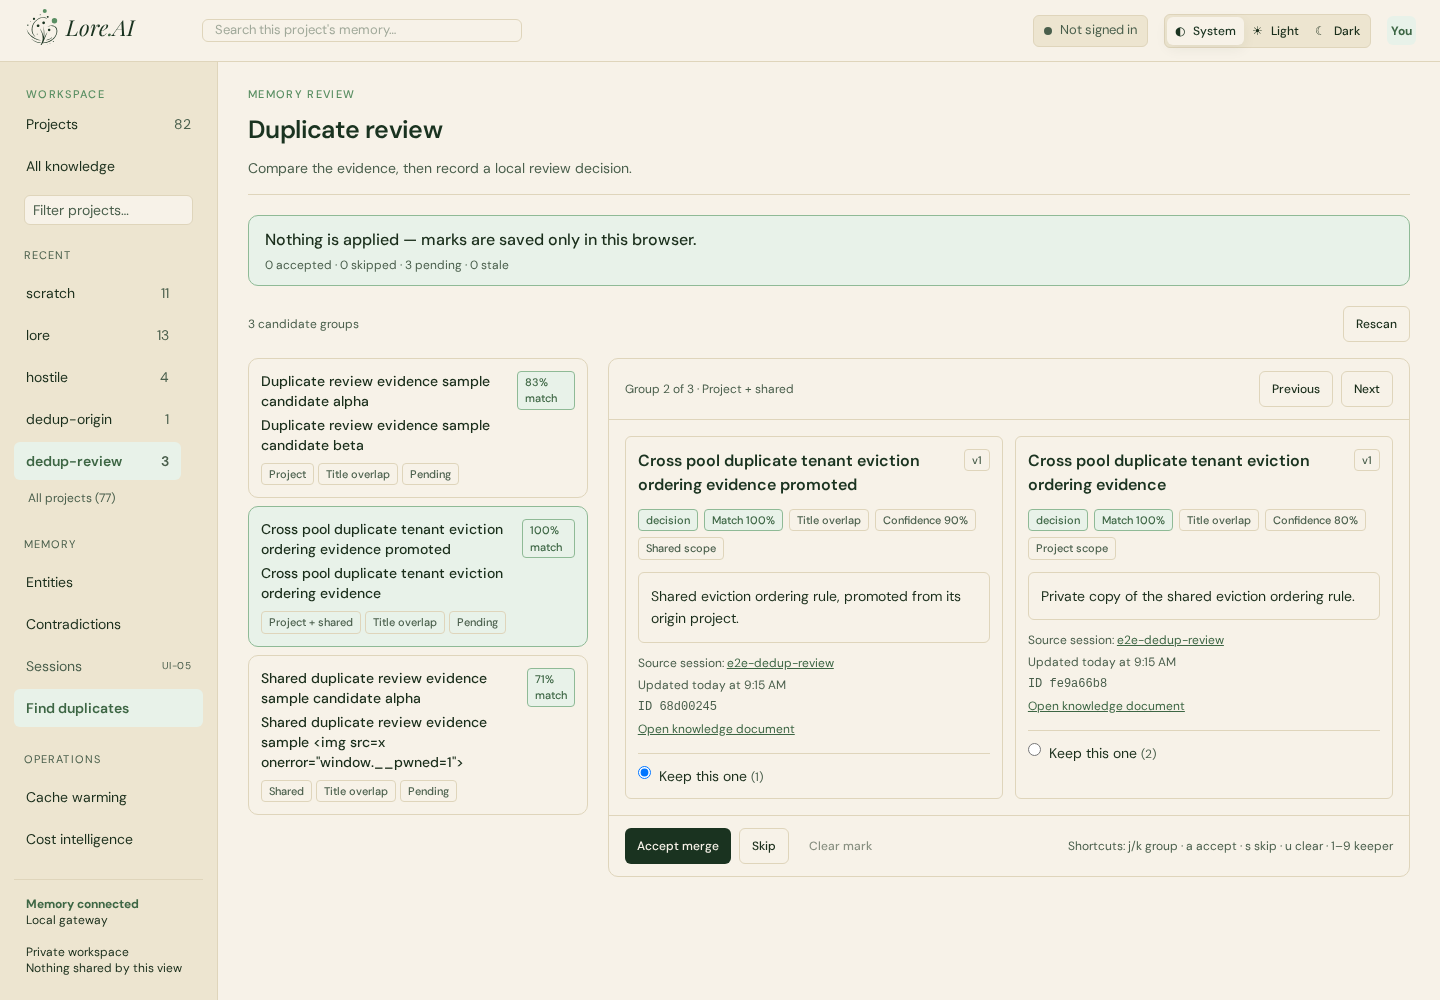The width and height of the screenshot is (1440, 1000).
Task: Click the Confidence 90% tag
Action: (925, 520)
